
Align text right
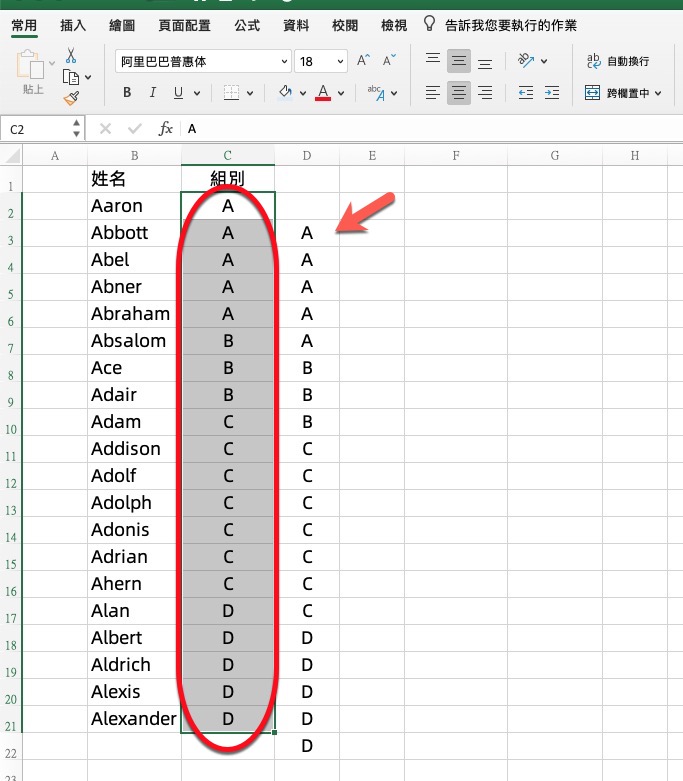(x=485, y=93)
